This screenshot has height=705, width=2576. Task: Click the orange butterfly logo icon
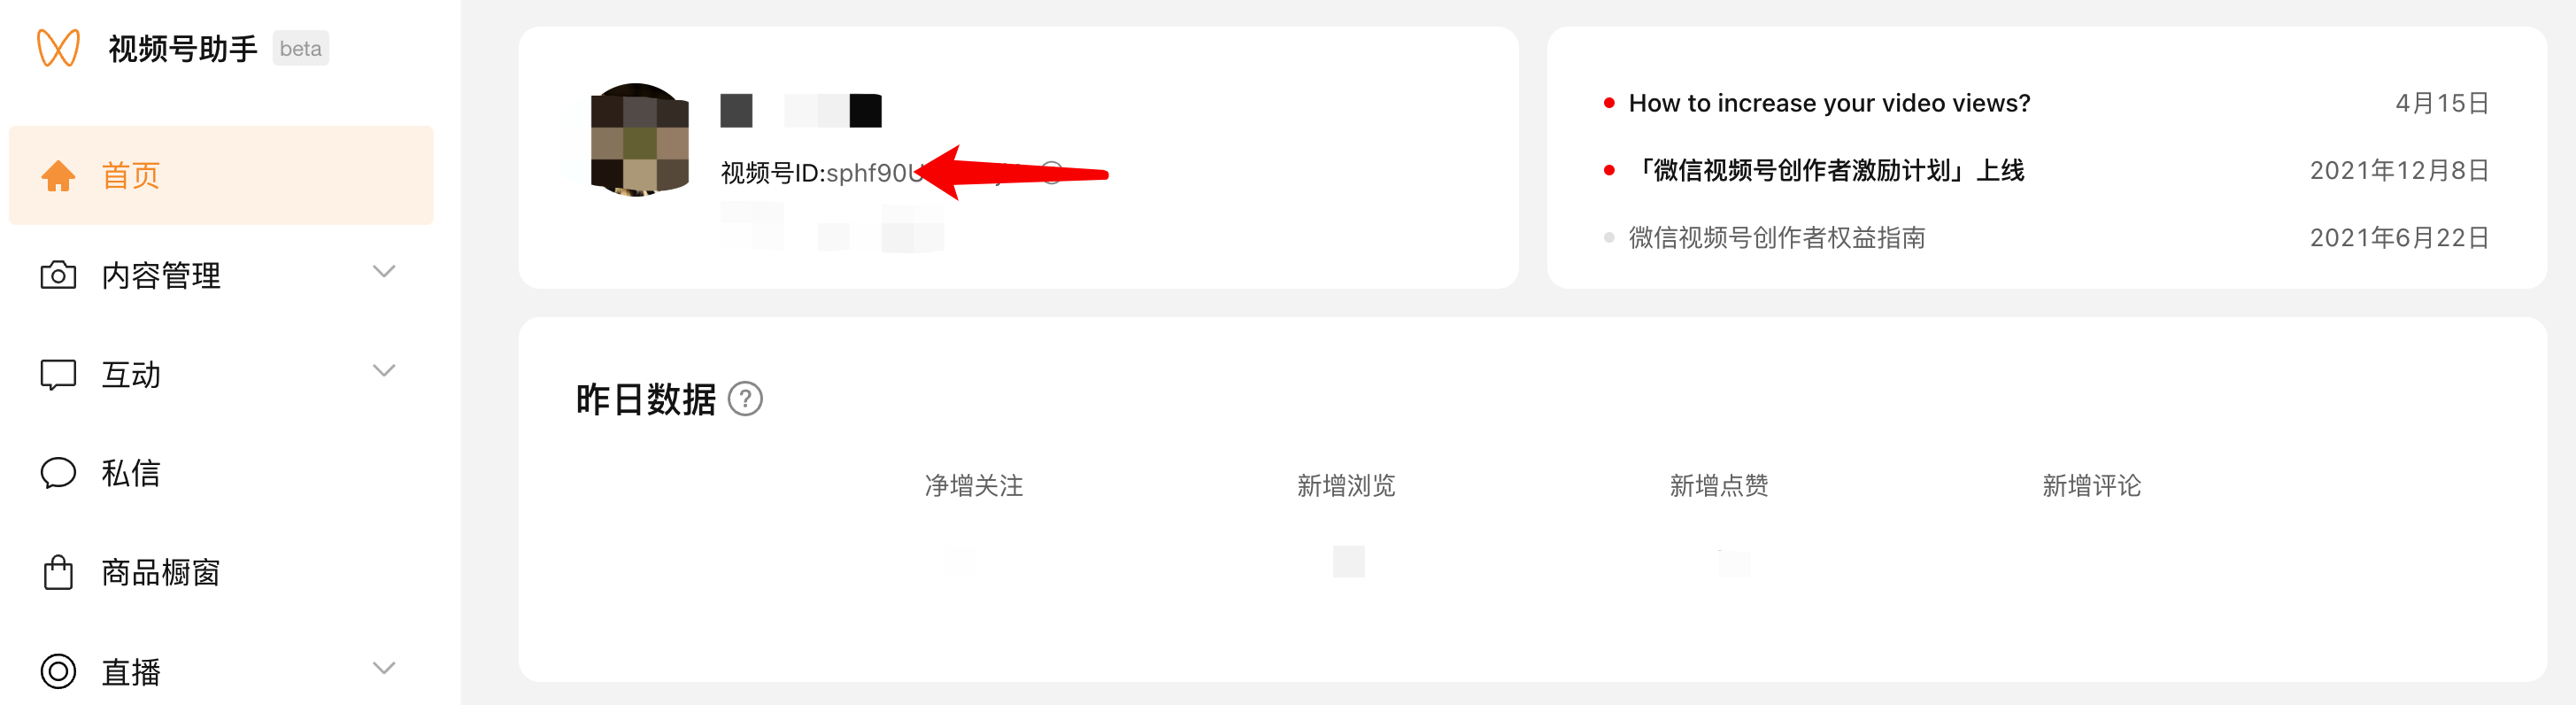(x=58, y=48)
